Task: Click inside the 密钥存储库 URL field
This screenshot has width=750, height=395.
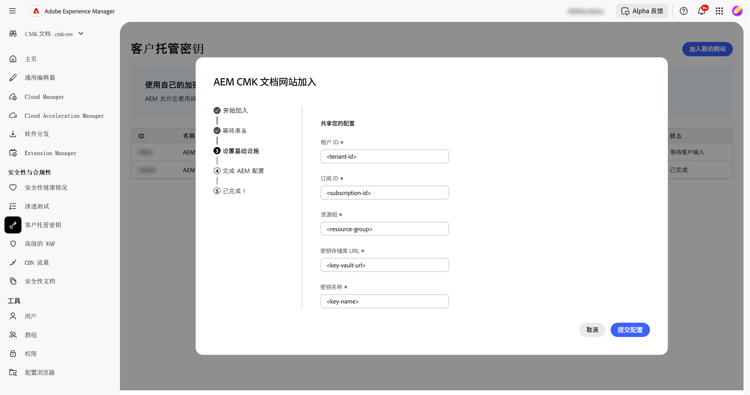Action: pos(385,265)
